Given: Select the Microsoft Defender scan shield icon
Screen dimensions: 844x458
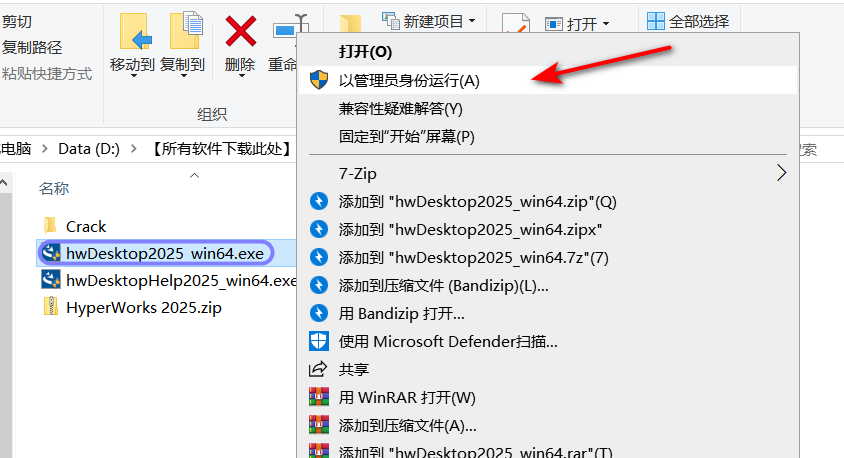Looking at the screenshot, I should [319, 341].
